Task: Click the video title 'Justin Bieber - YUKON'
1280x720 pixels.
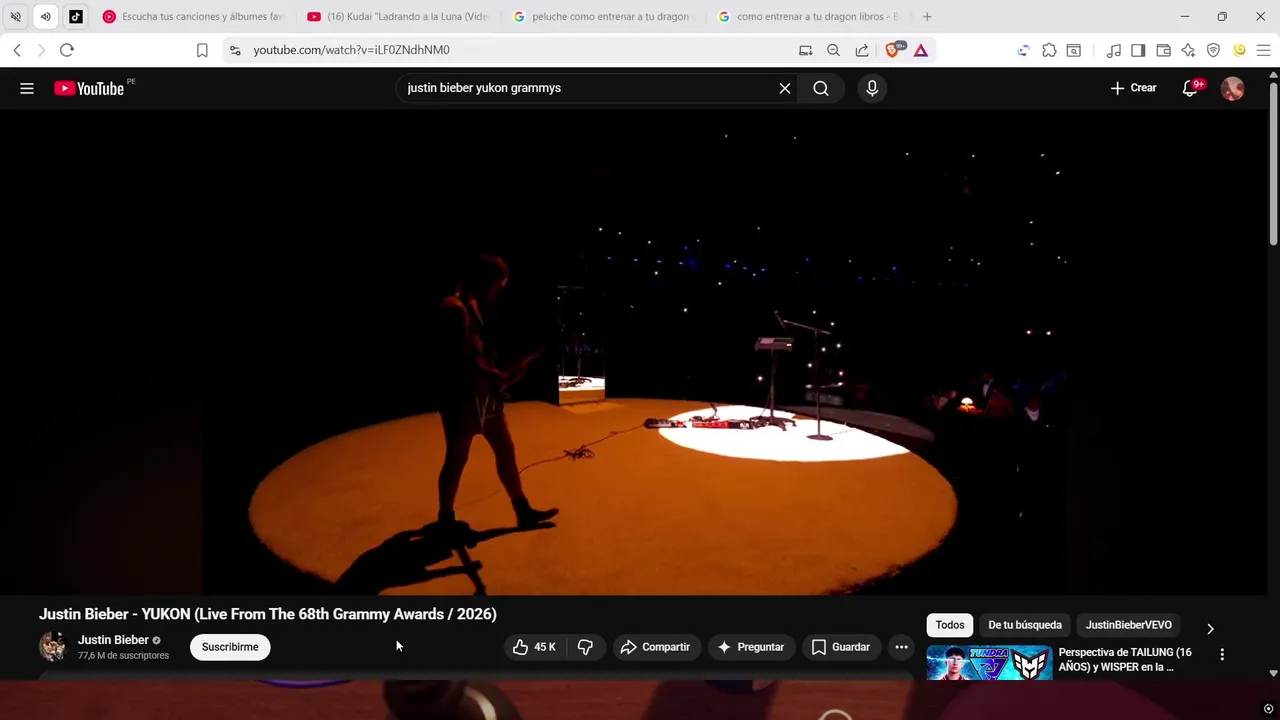Action: 268,614
